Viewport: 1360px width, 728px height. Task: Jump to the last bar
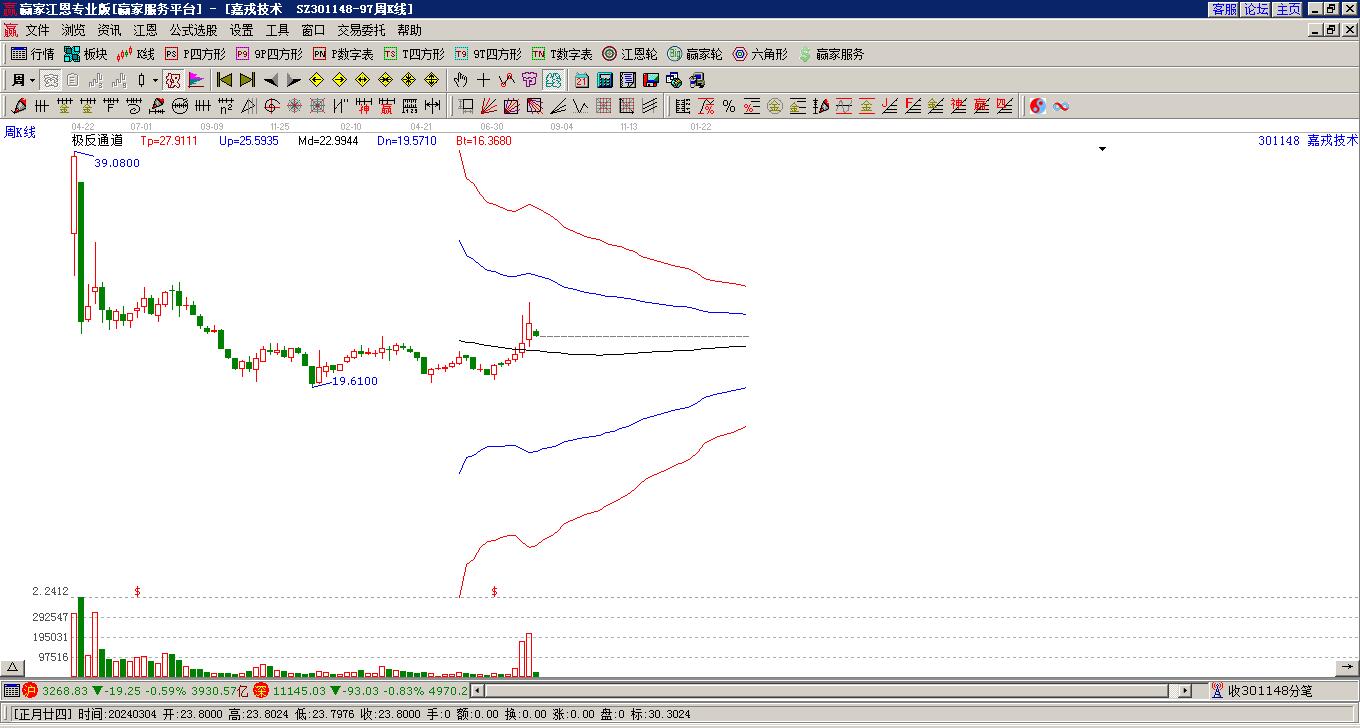247,80
